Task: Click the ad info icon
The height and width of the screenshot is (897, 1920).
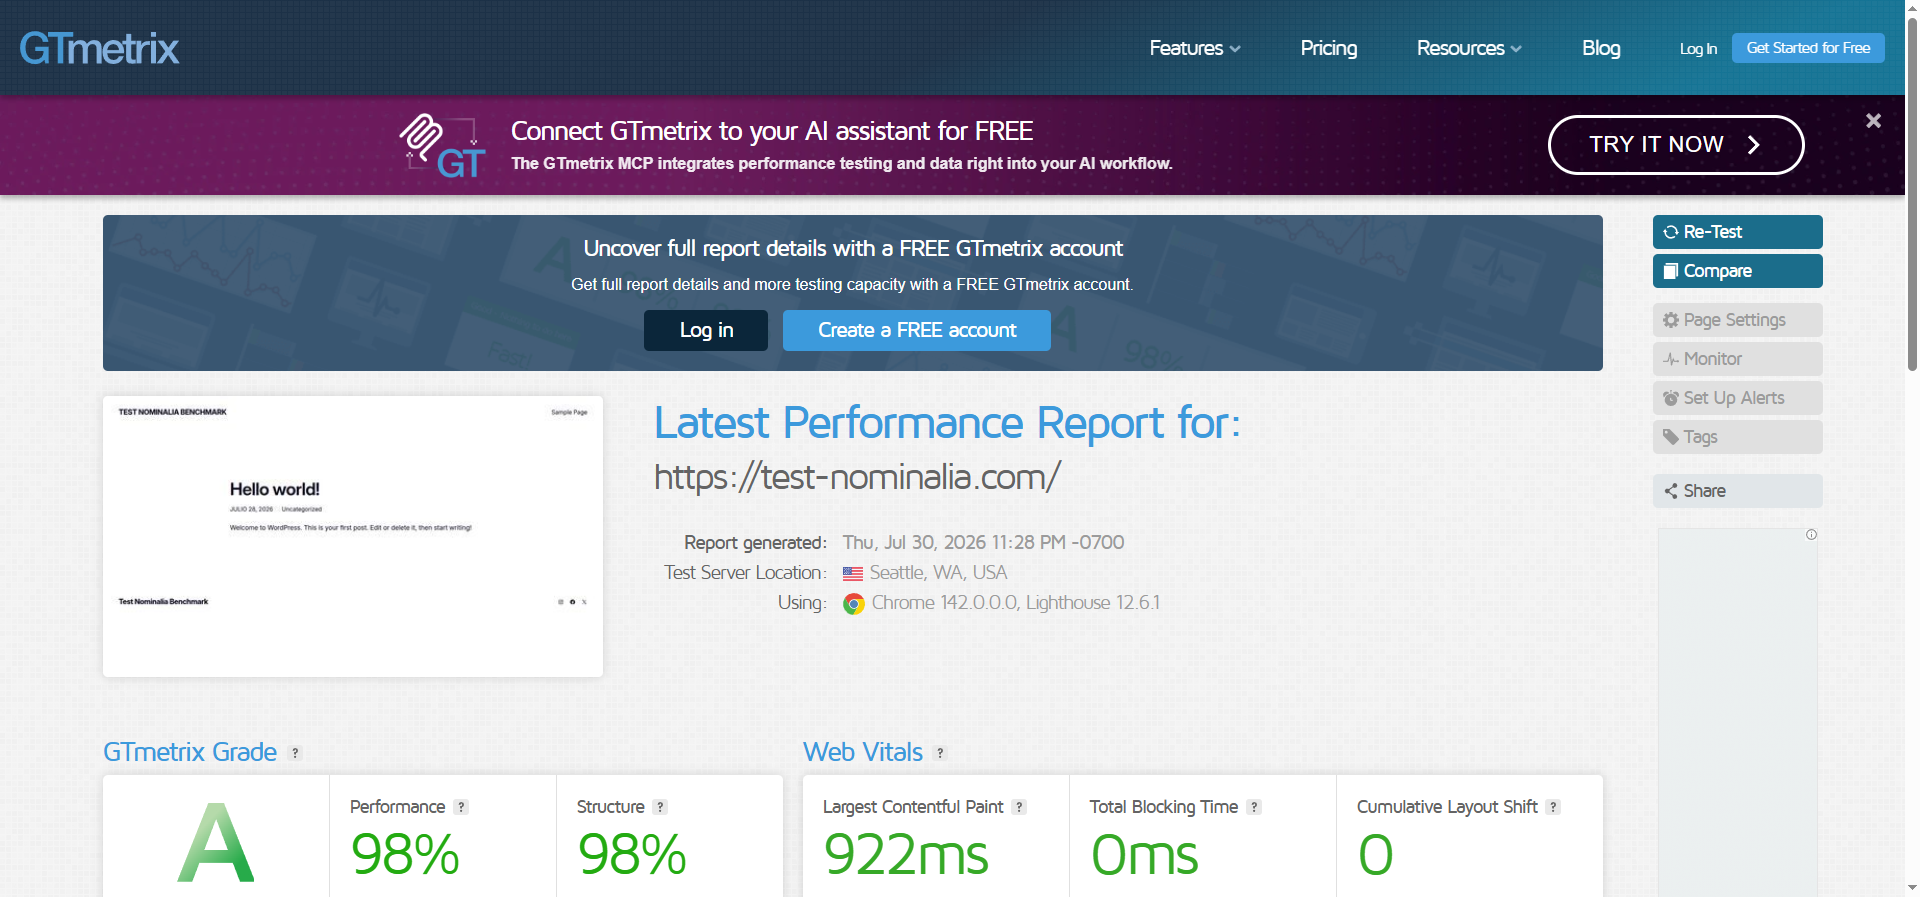Action: tap(1811, 535)
